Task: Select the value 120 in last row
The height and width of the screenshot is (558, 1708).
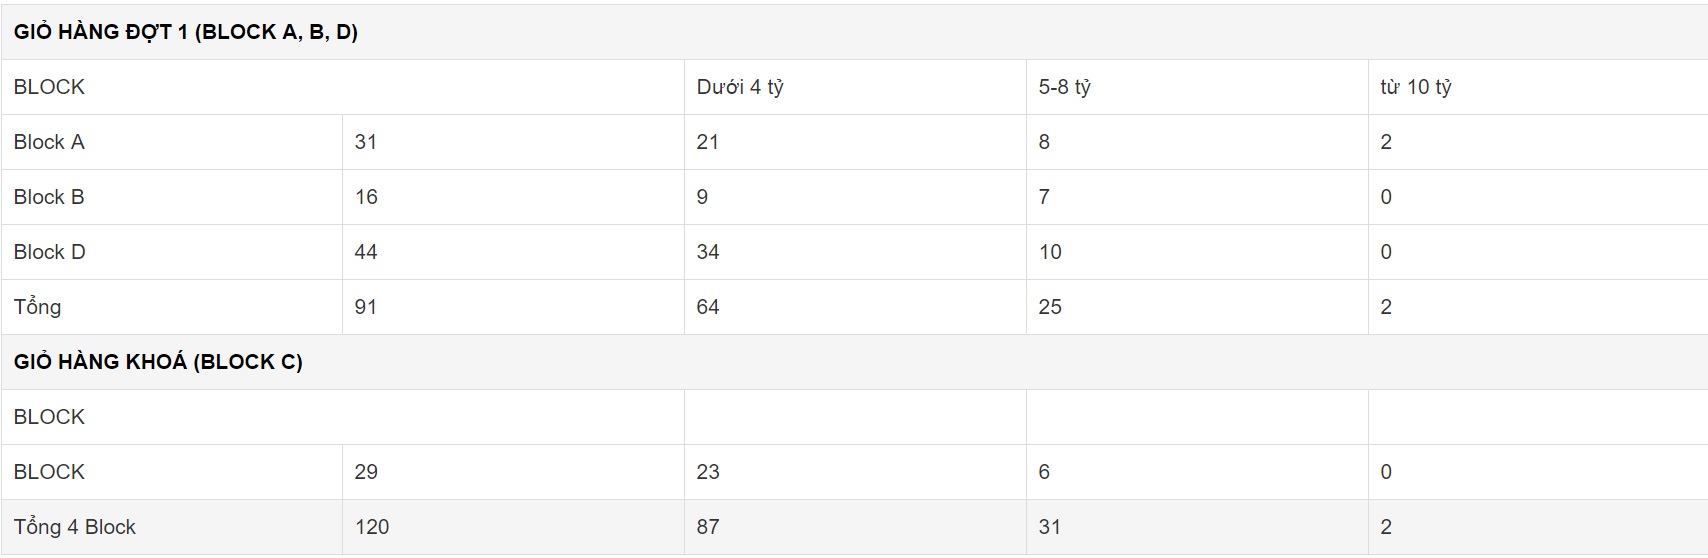Action: coord(372,527)
